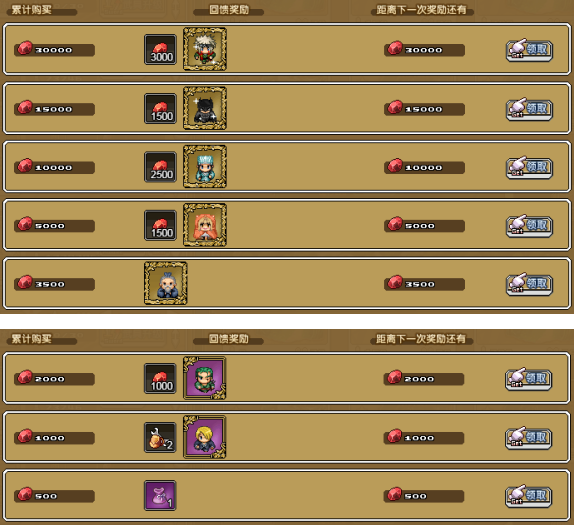Image resolution: width=574 pixels, height=525 pixels.
Task: Select the teal-haired girl character portrait
Action: (x=205, y=167)
